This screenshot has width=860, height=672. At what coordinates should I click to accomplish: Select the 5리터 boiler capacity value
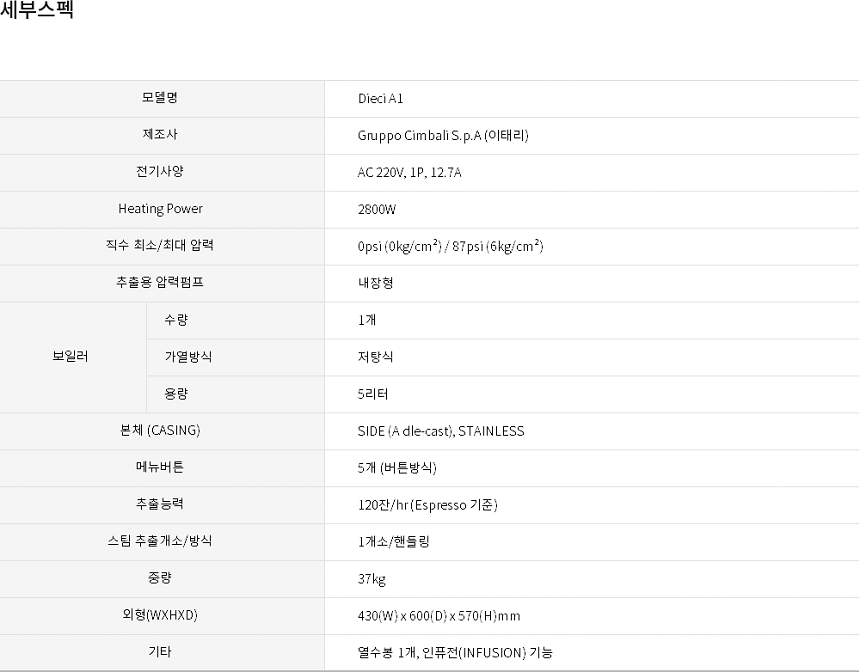[373, 394]
